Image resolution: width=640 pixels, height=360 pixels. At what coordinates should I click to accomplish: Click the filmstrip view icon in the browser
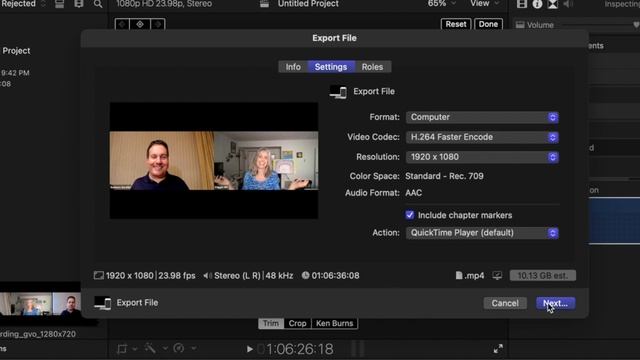click(x=79, y=4)
